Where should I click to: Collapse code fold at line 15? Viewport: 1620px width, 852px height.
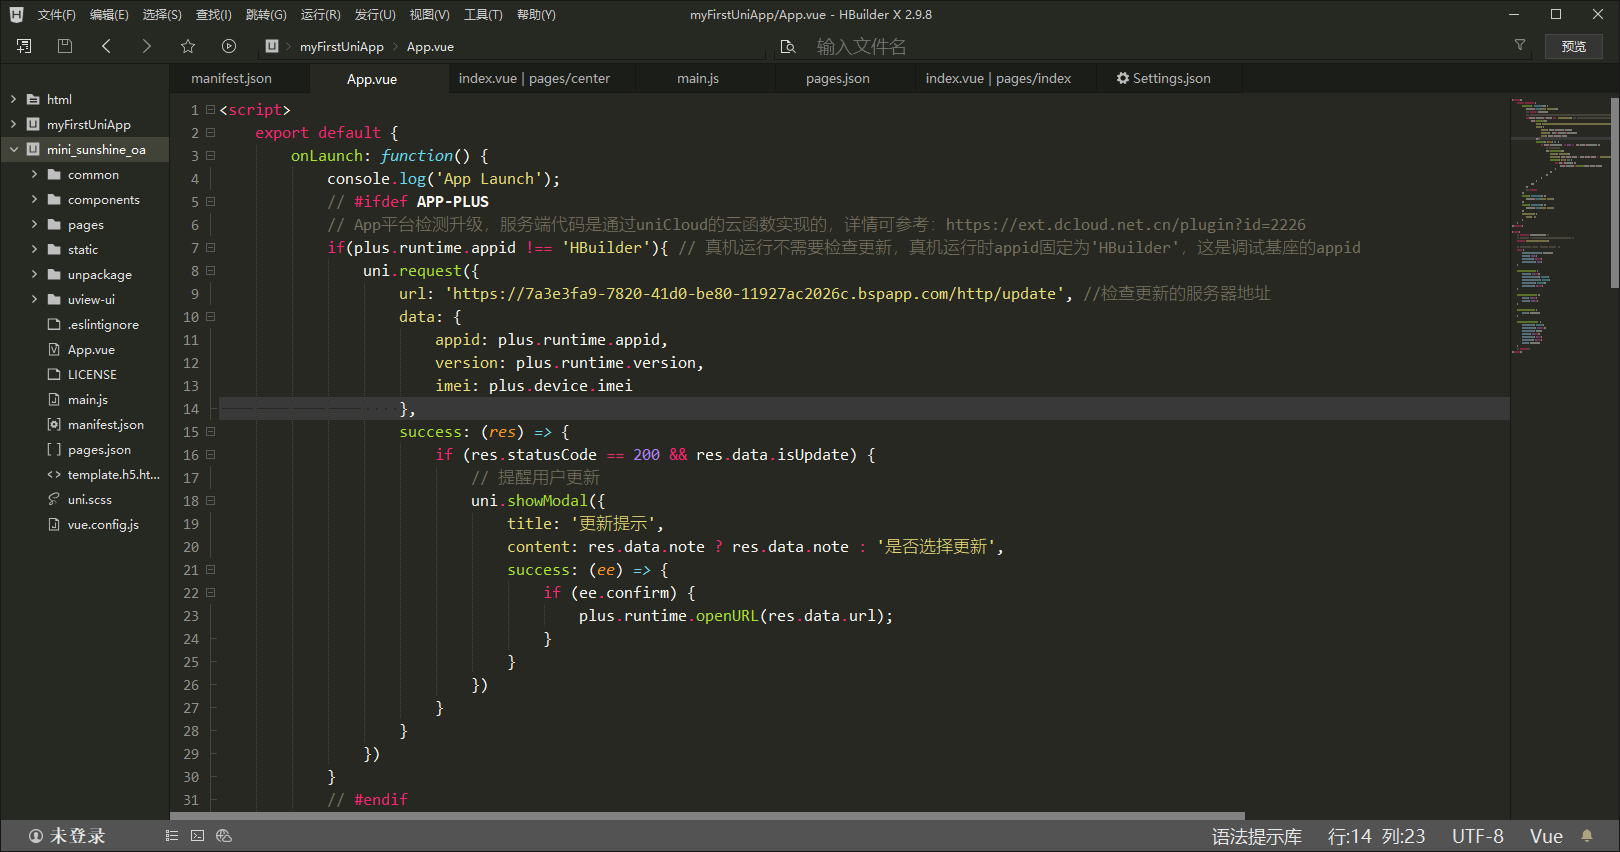coord(210,432)
